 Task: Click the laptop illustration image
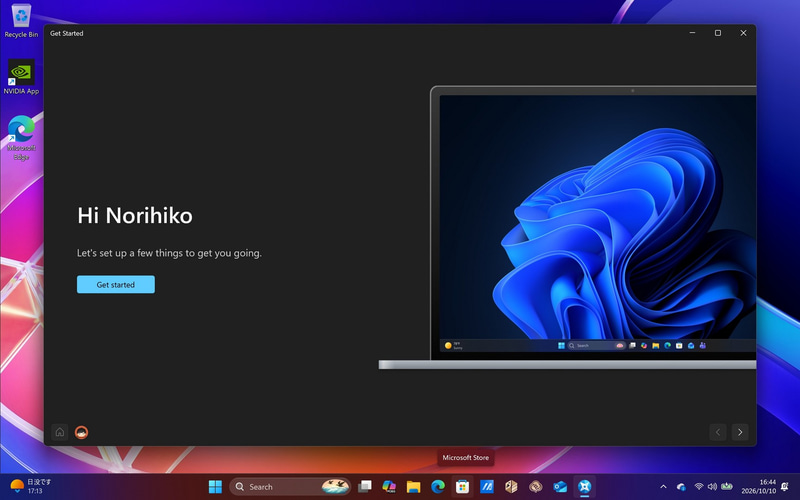click(x=567, y=228)
